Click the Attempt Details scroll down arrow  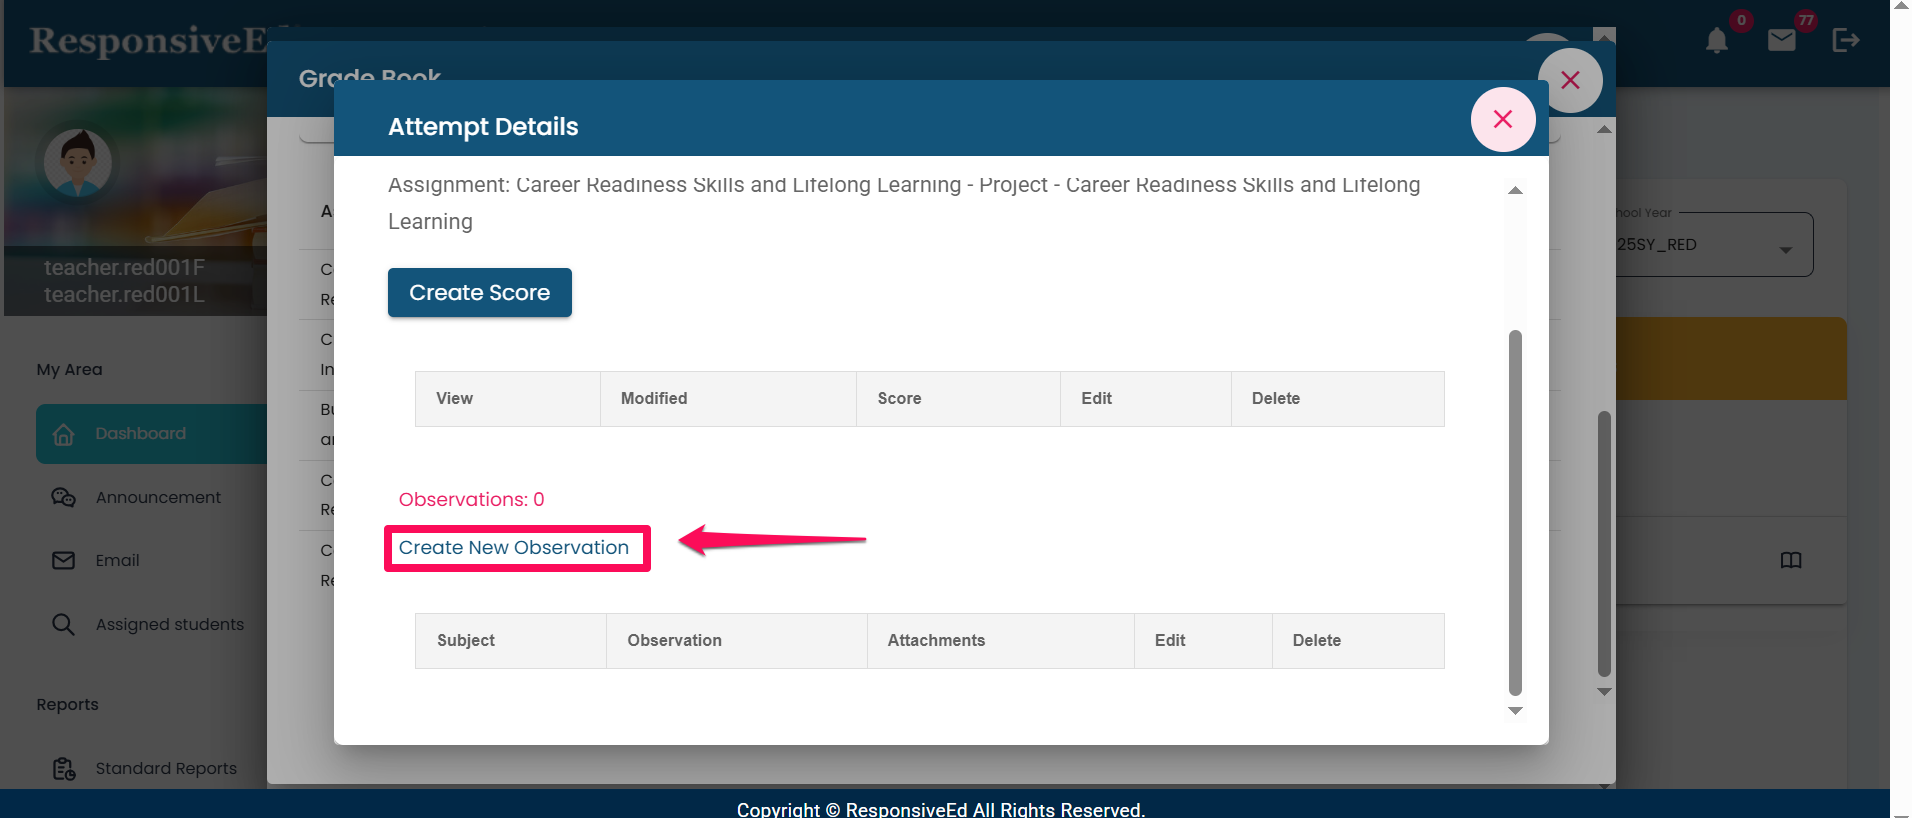click(1515, 711)
